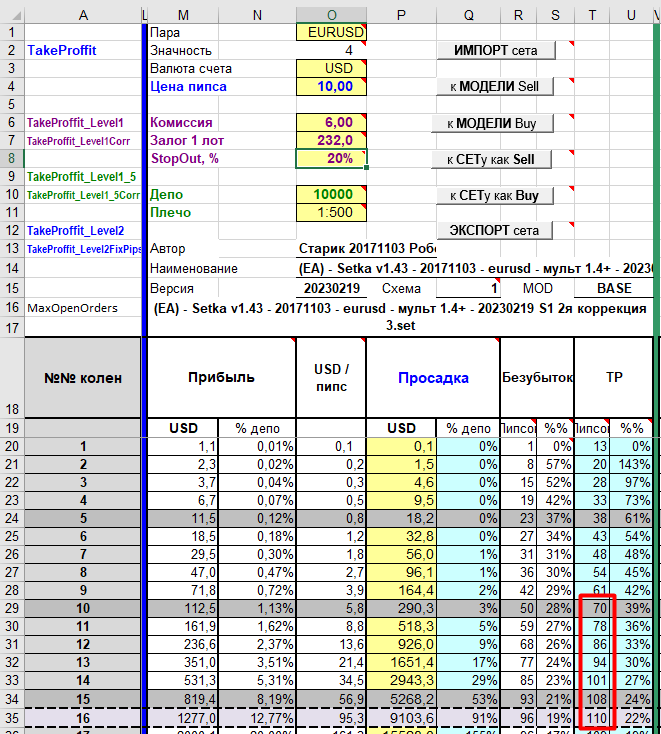Select knee number 7 cell
This screenshot has height=734, width=661.
pos(83,554)
